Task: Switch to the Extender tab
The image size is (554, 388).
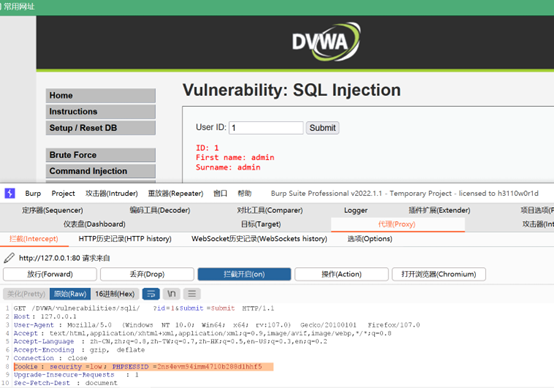Action: pos(439,210)
